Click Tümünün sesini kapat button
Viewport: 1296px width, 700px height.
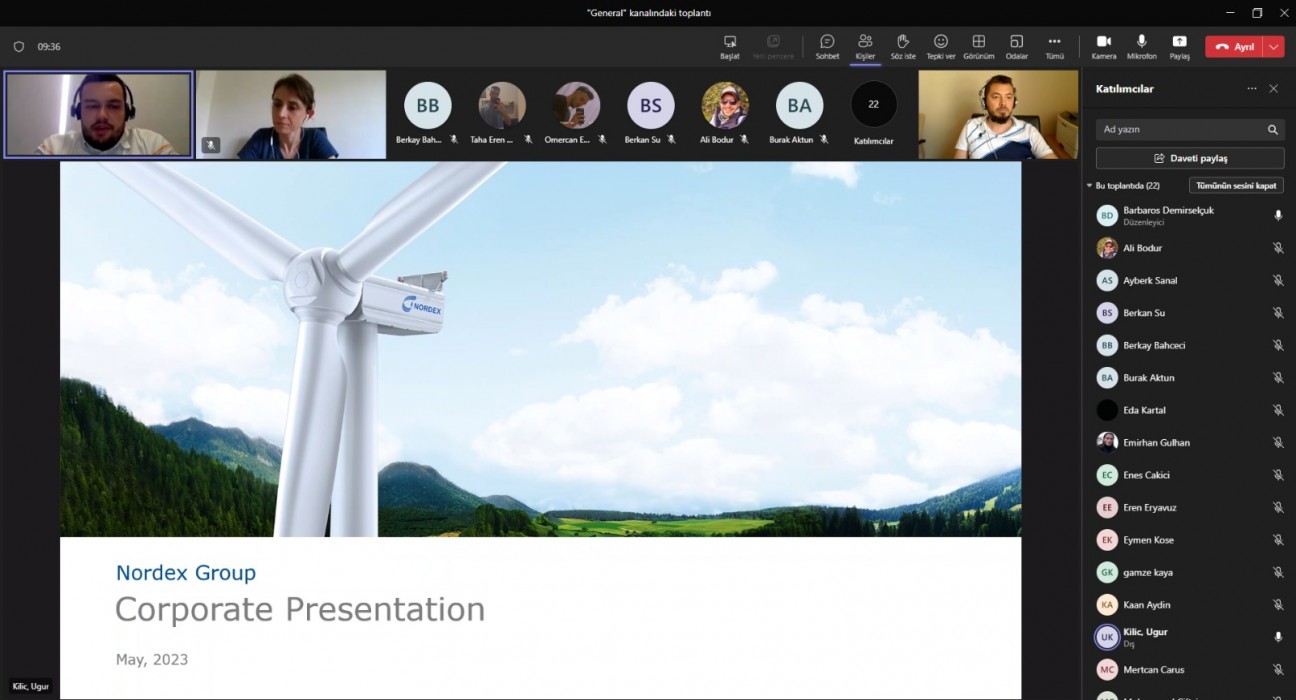coord(1236,186)
